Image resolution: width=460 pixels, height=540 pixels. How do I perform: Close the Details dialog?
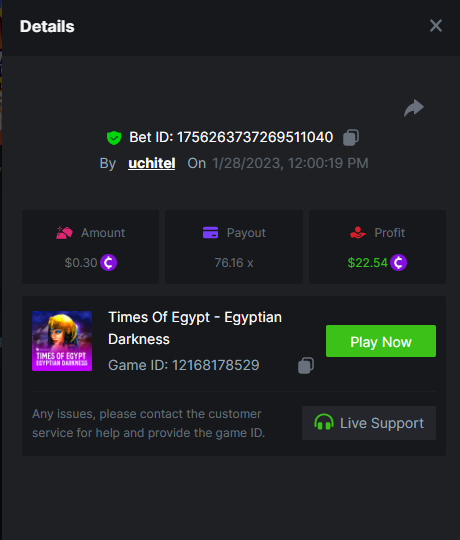pos(436,26)
